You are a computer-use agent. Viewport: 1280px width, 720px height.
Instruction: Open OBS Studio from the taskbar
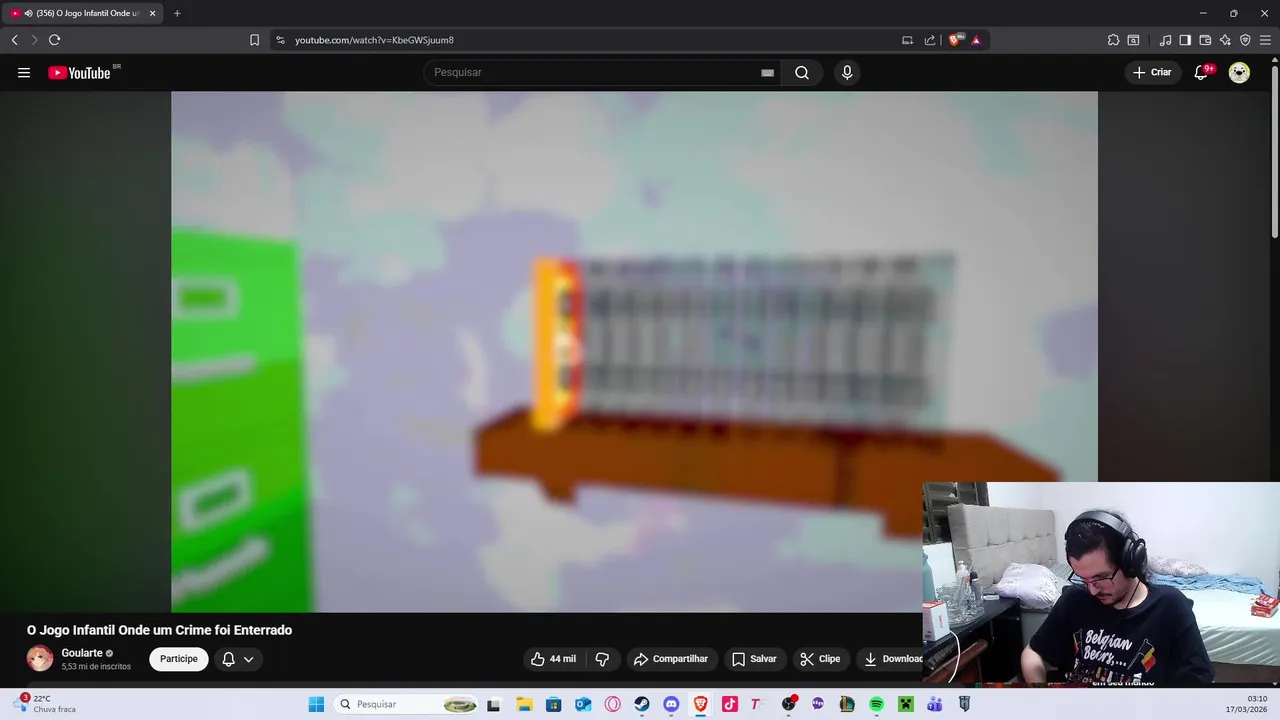click(789, 704)
